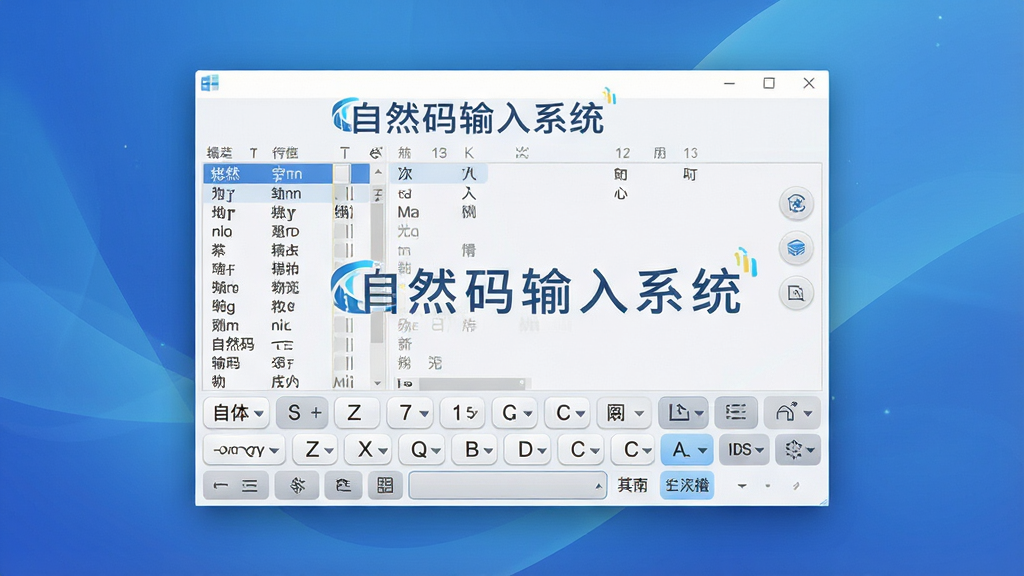Open the bordered character dropdown before the export icon
The image size is (1024, 576).
pos(624,413)
